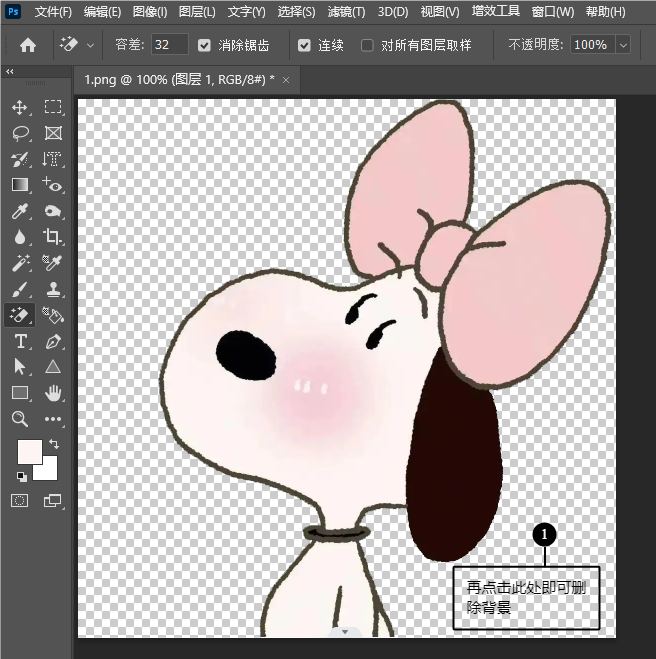Viewport: 656px width, 659px height.
Task: Go to the Home screen icon
Action: (28, 45)
